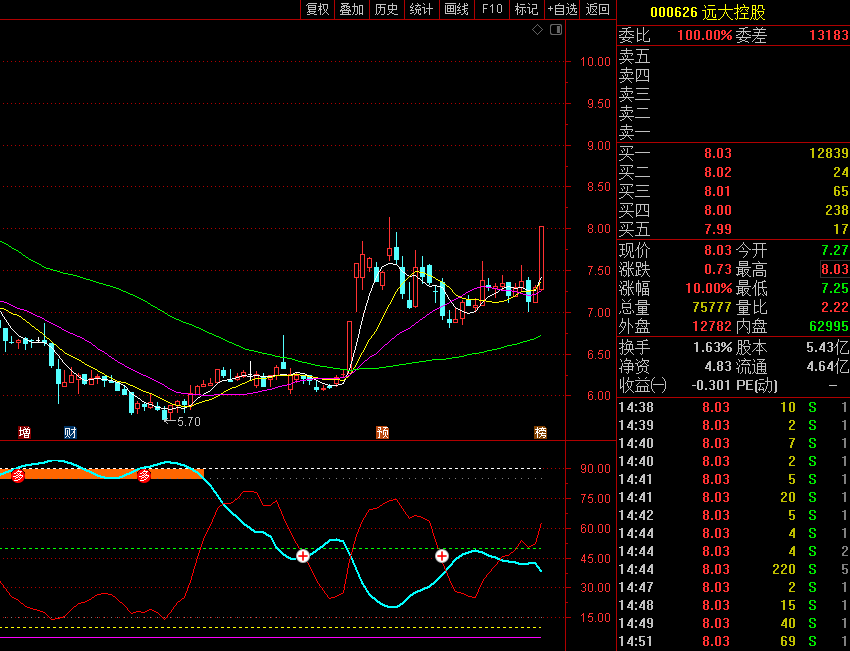850x651 pixels.
Task: Click the leftmost 多 signal marker
Action: point(18,476)
